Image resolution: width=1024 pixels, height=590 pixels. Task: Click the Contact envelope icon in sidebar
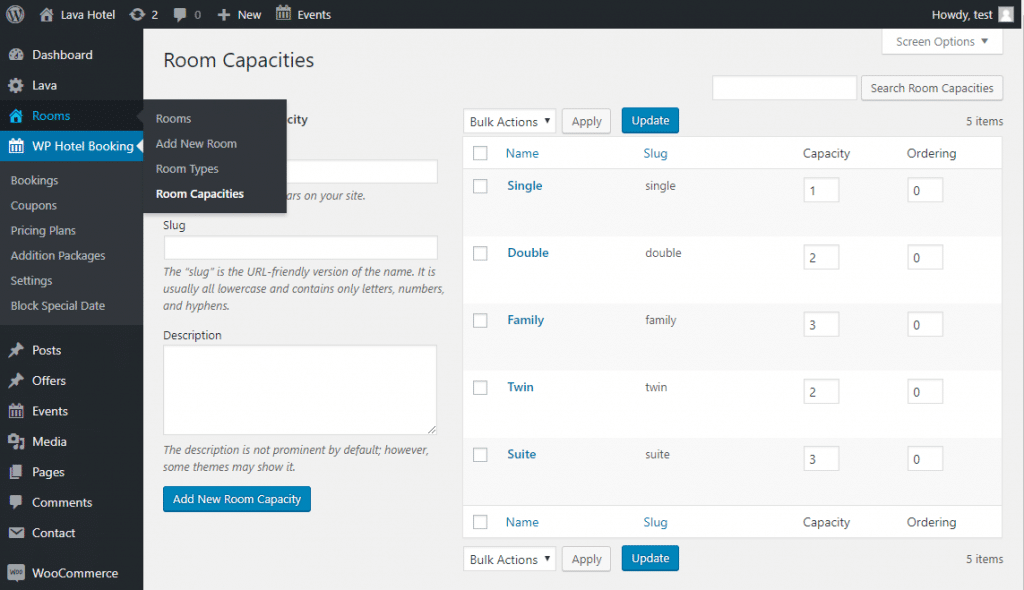16,533
